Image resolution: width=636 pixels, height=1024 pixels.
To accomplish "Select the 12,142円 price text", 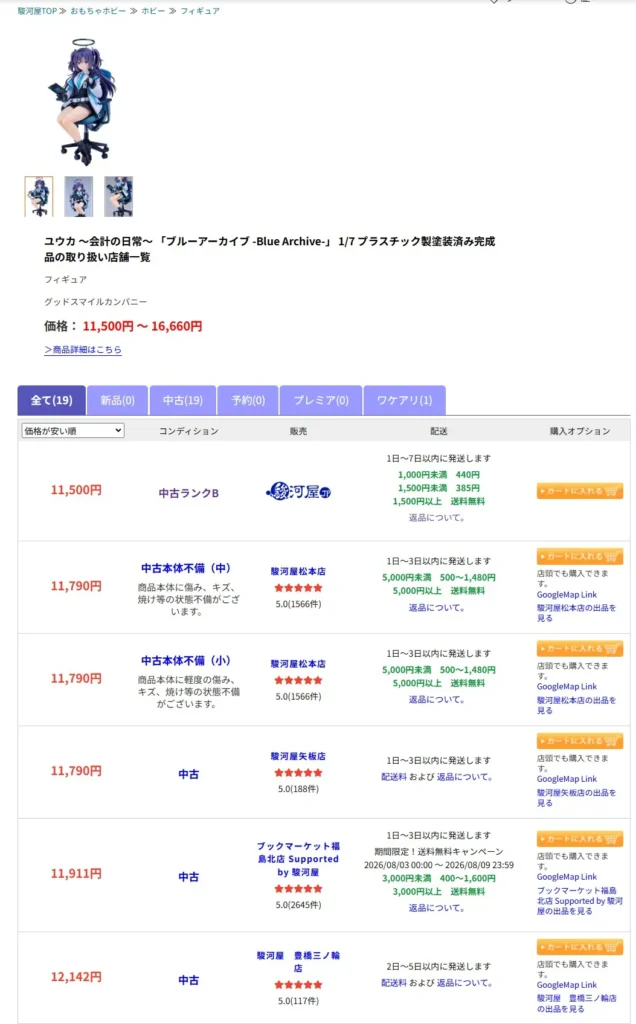I will [76, 977].
